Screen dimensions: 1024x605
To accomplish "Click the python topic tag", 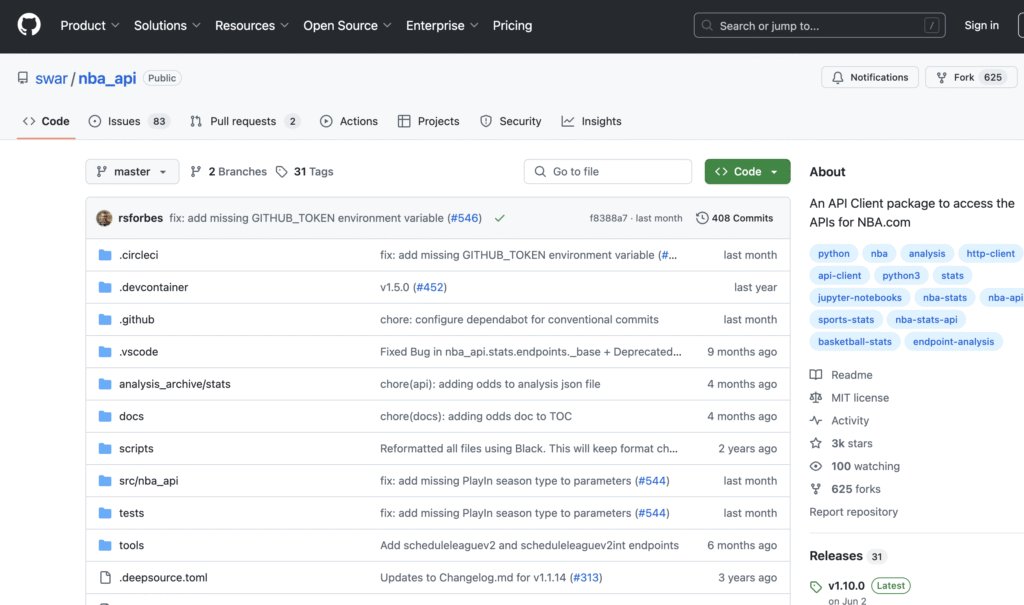I will pyautogui.click(x=834, y=253).
